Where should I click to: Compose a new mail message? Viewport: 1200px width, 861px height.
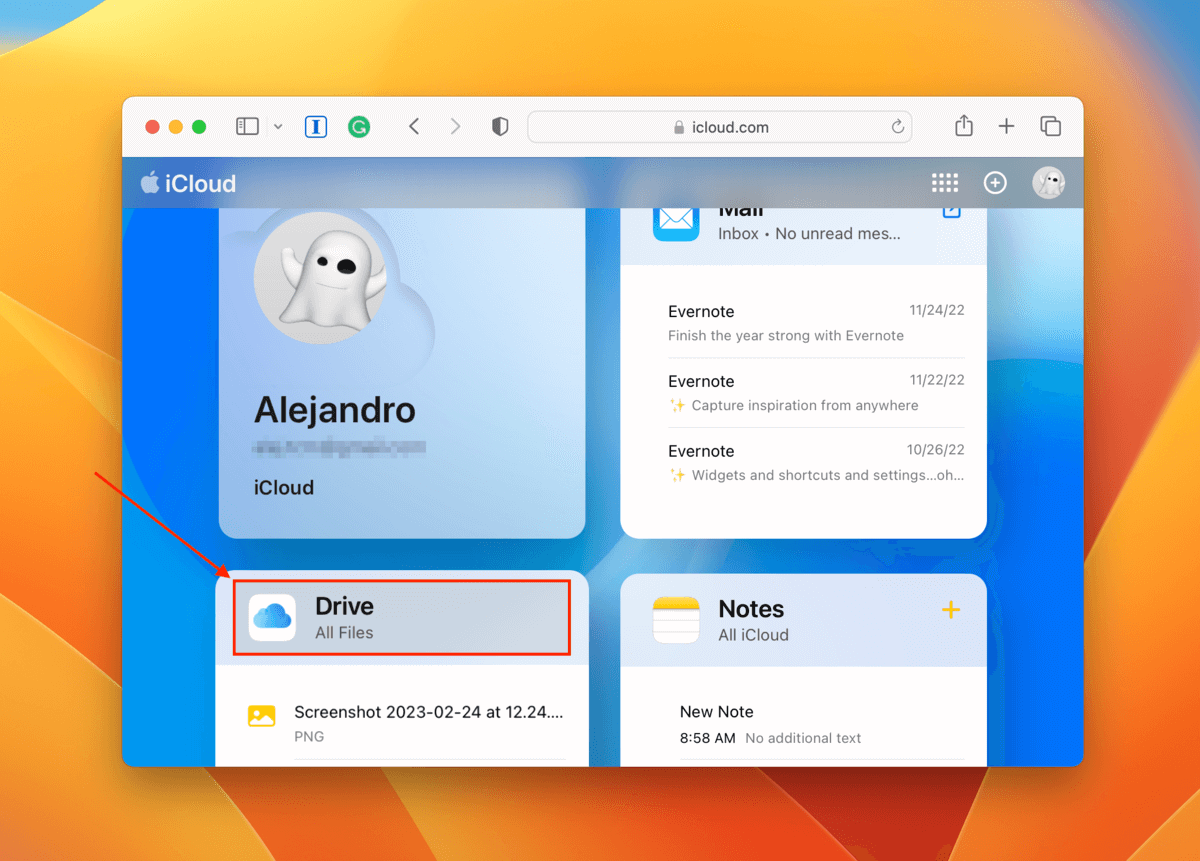(951, 211)
